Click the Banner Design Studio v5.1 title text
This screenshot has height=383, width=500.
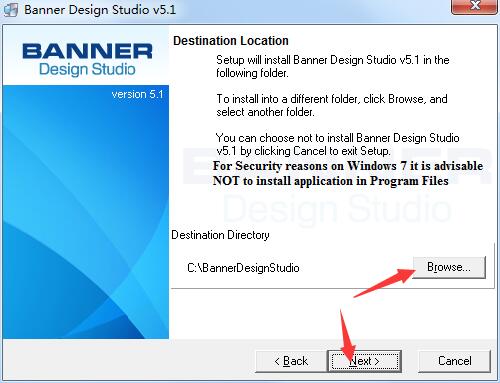pyautogui.click(x=100, y=10)
